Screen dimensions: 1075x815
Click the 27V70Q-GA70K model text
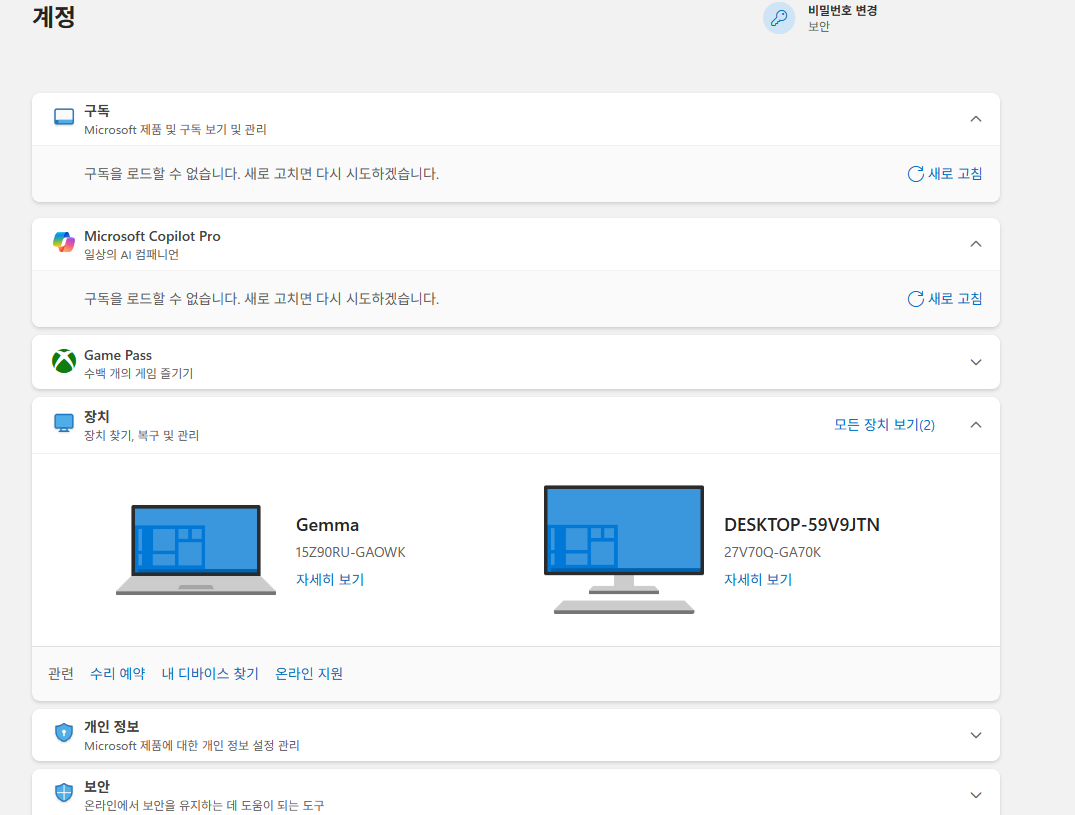point(772,552)
